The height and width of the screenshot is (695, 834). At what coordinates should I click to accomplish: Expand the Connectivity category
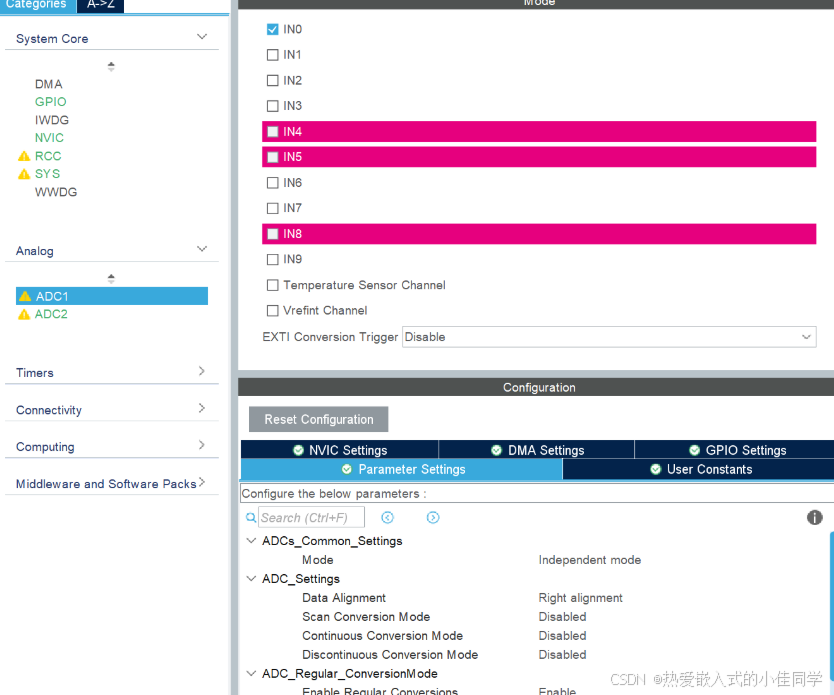(202, 408)
